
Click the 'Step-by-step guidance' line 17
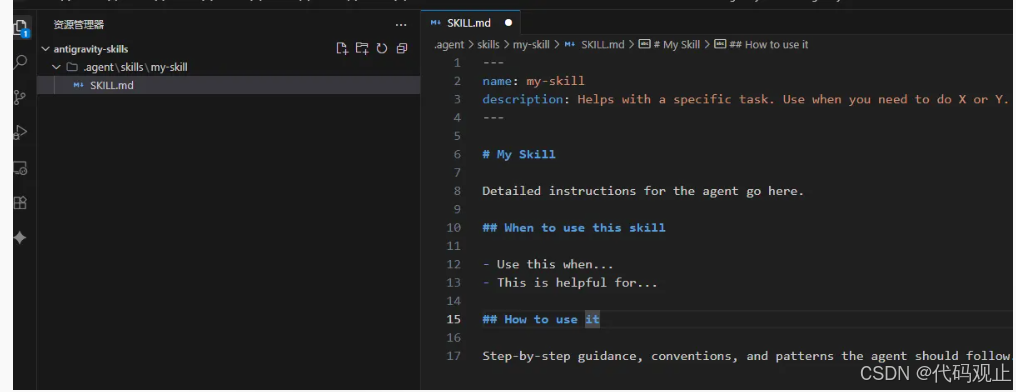coord(748,356)
